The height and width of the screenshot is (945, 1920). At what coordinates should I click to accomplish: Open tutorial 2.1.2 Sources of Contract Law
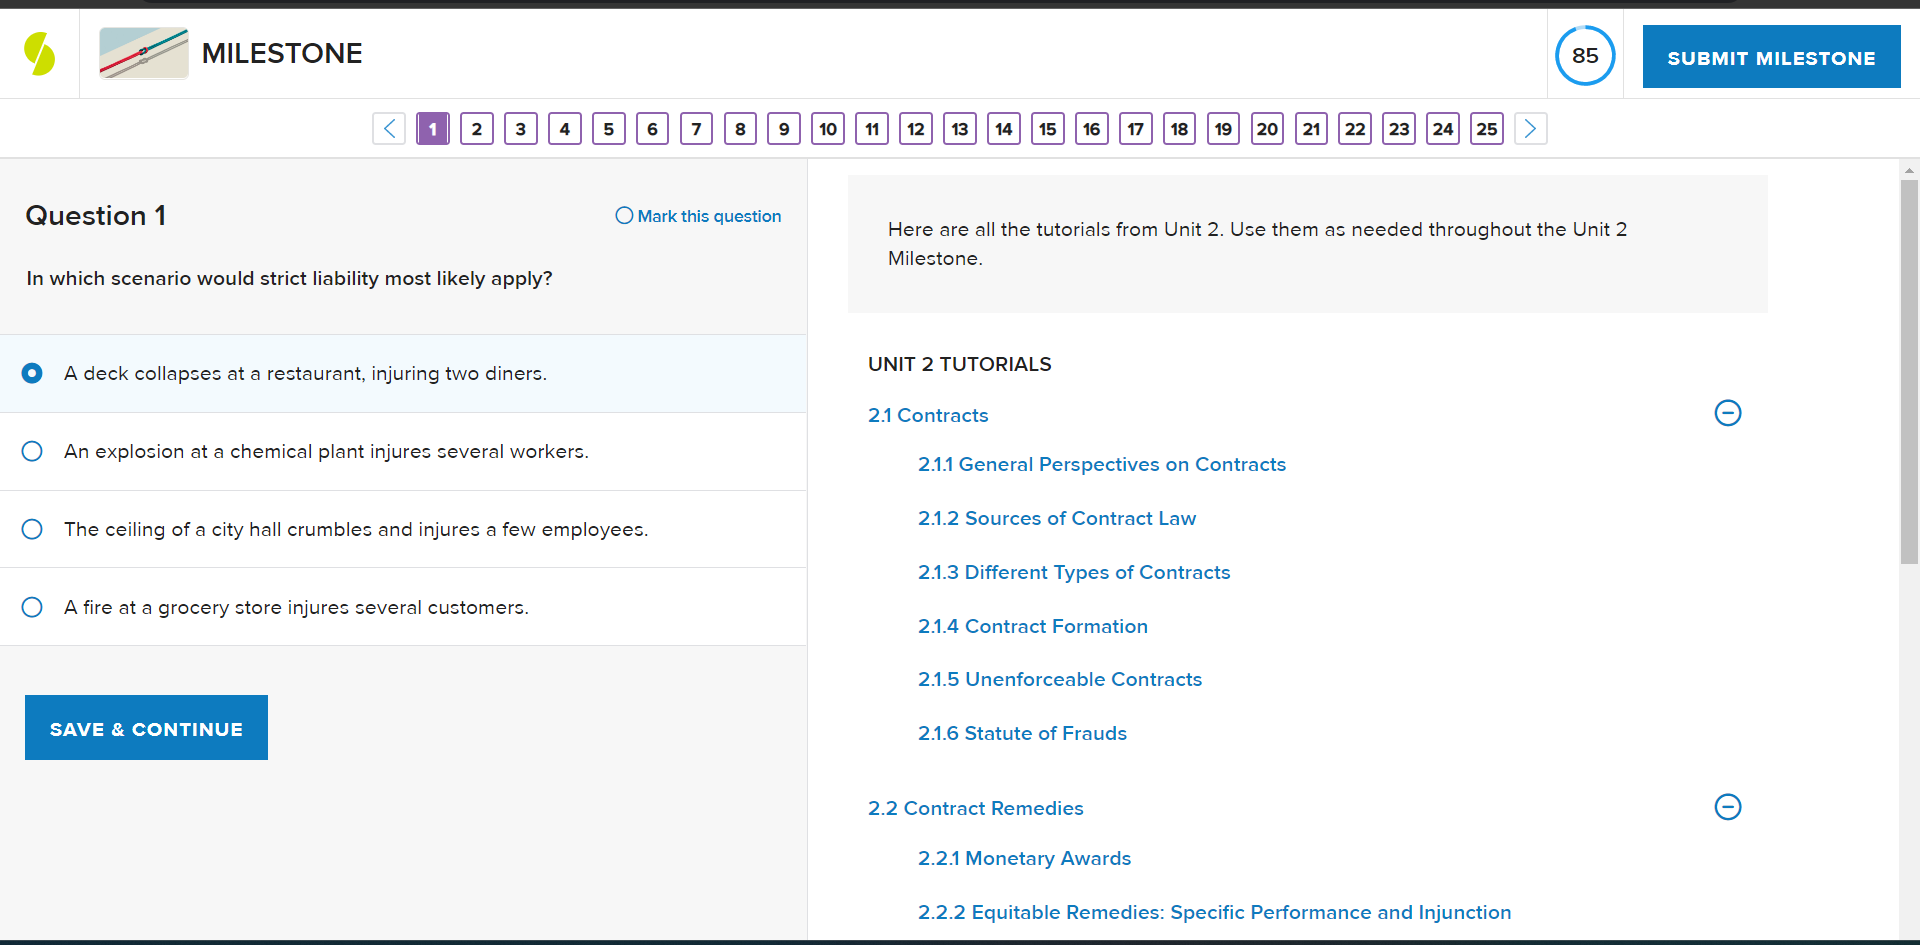(x=1057, y=518)
